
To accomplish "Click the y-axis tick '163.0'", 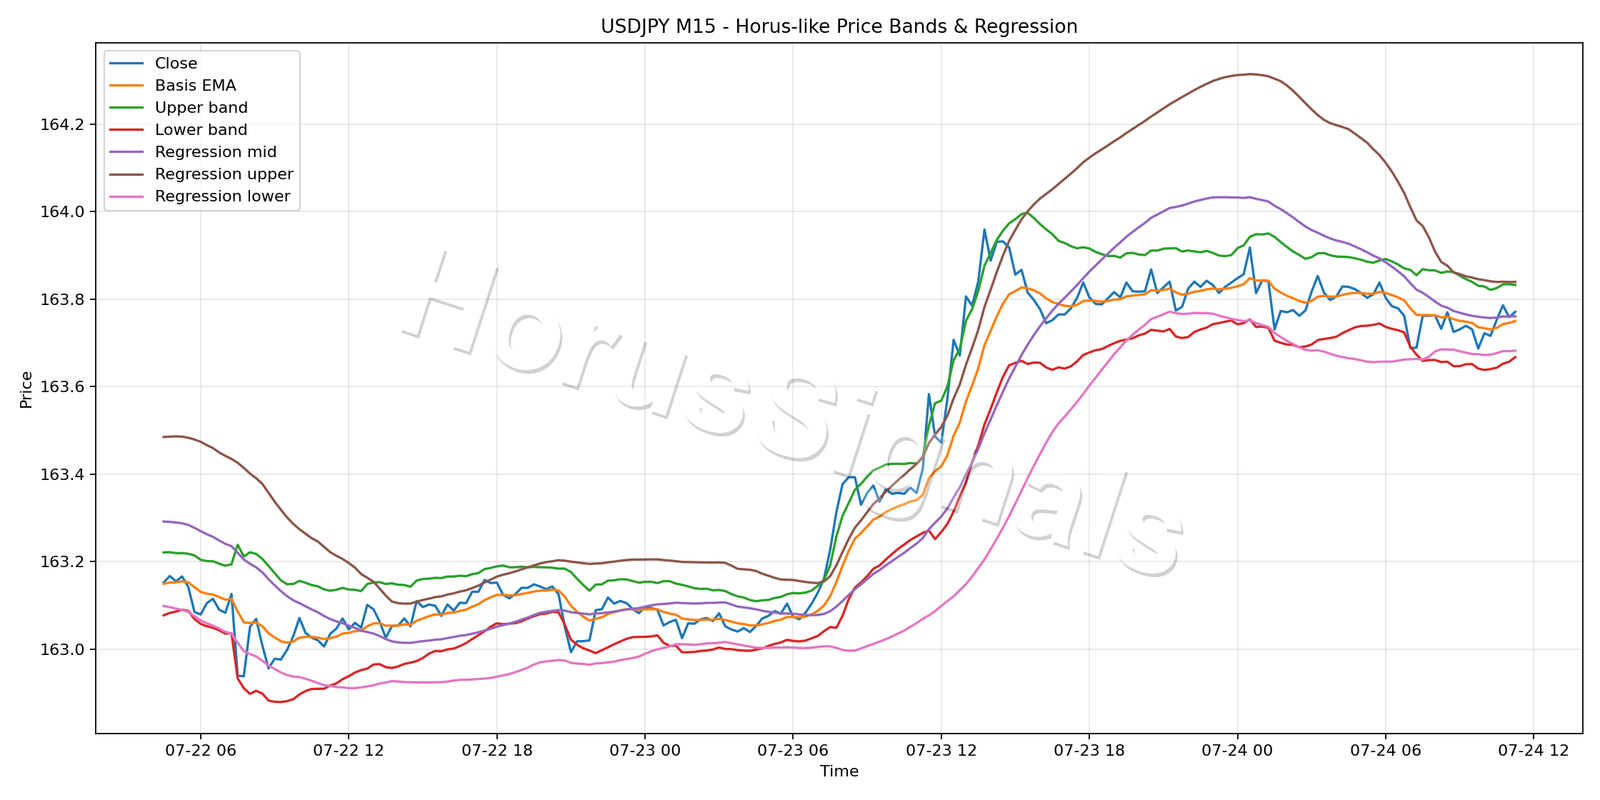I will (x=62, y=650).
